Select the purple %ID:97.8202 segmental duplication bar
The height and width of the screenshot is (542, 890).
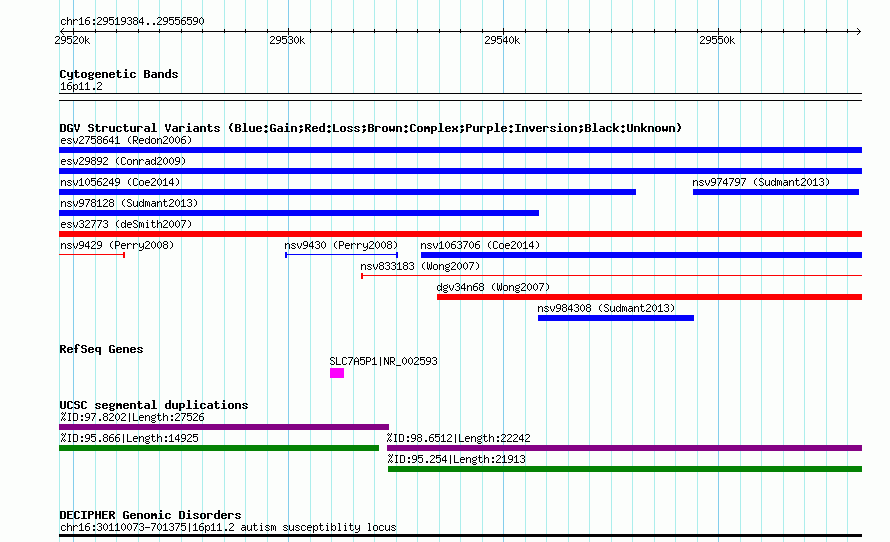[x=224, y=427]
